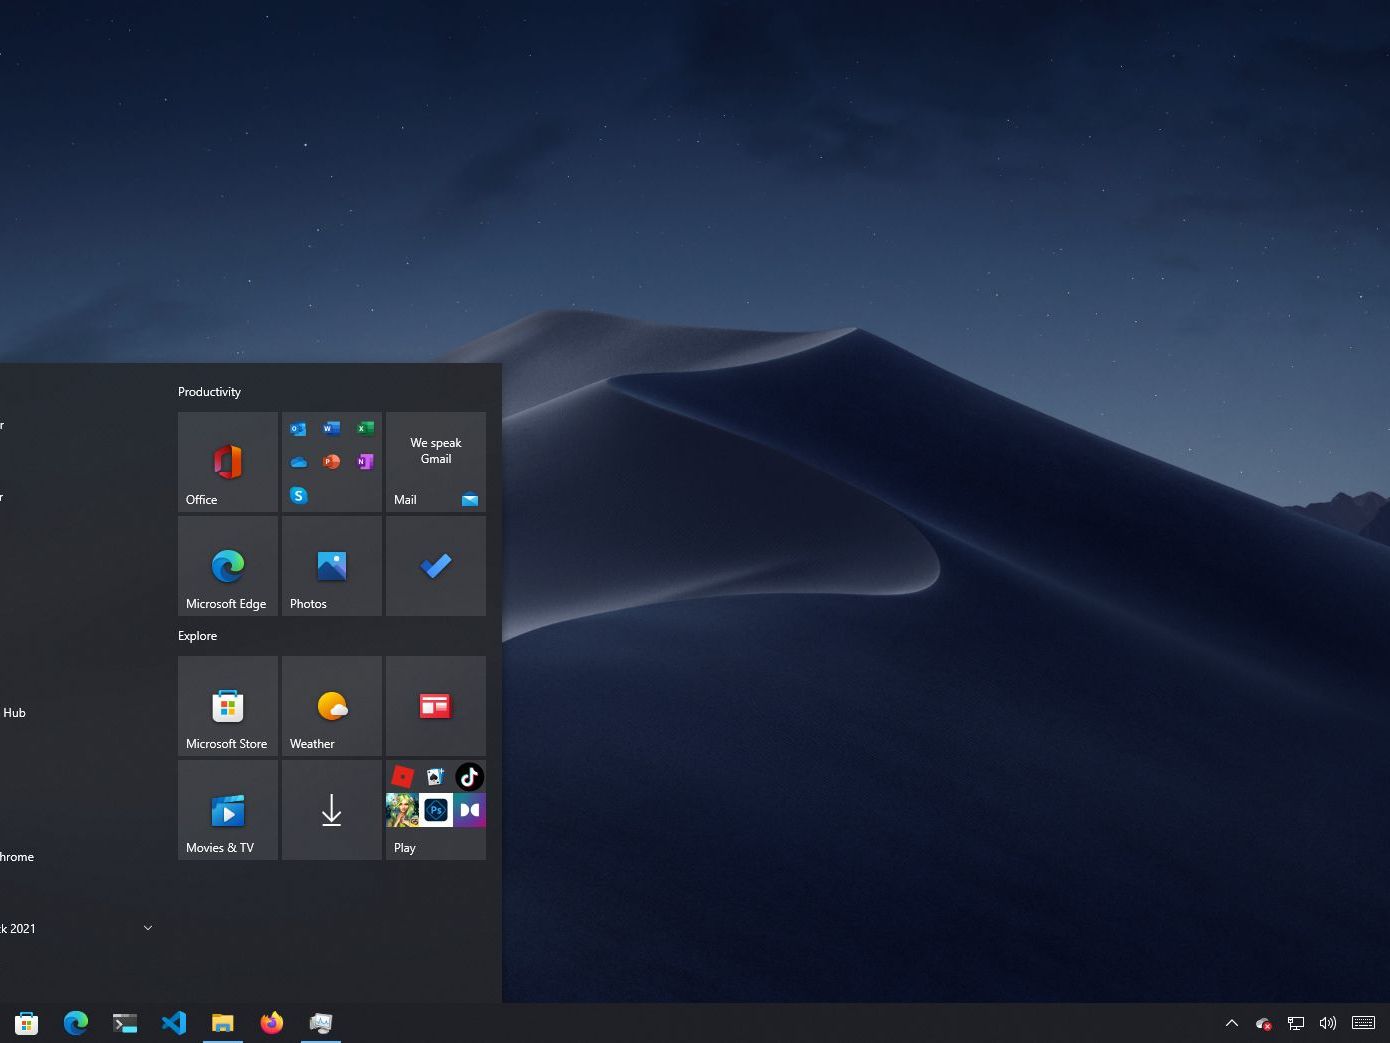
Task: Open the Microsoft News tile
Action: 435,706
